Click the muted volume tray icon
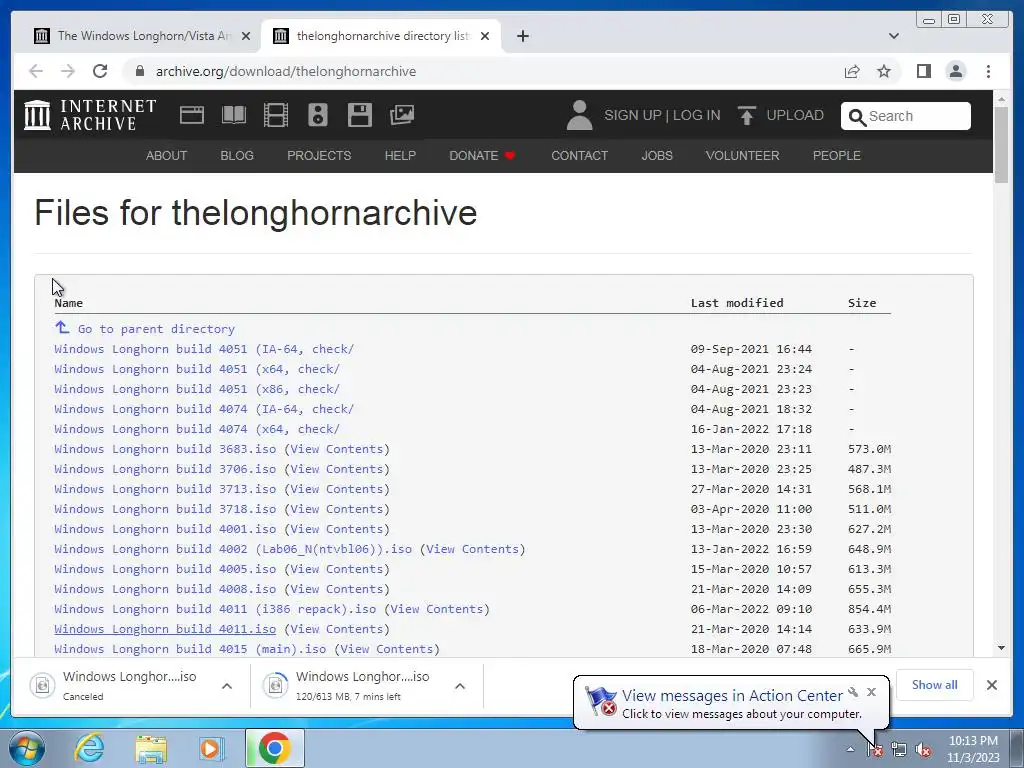Screen dimensions: 1024x768 click(x=923, y=750)
